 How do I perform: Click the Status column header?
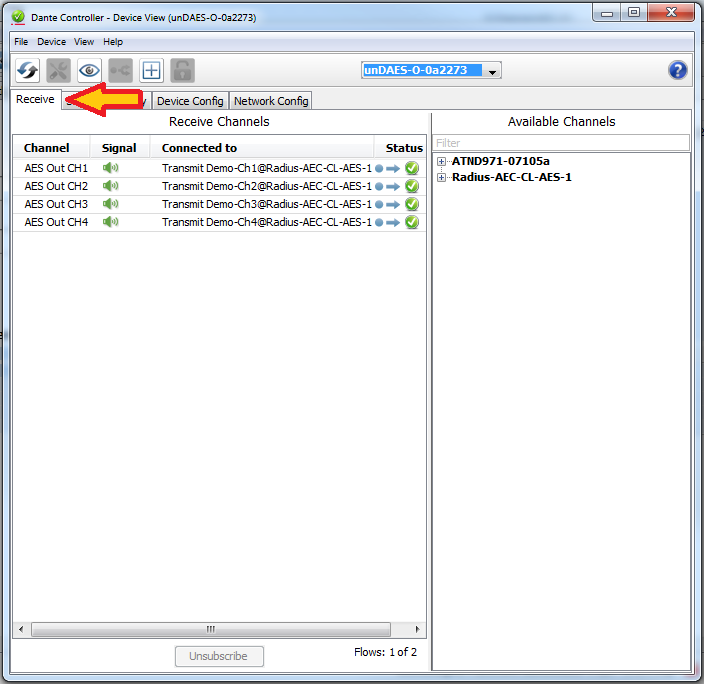tap(400, 148)
